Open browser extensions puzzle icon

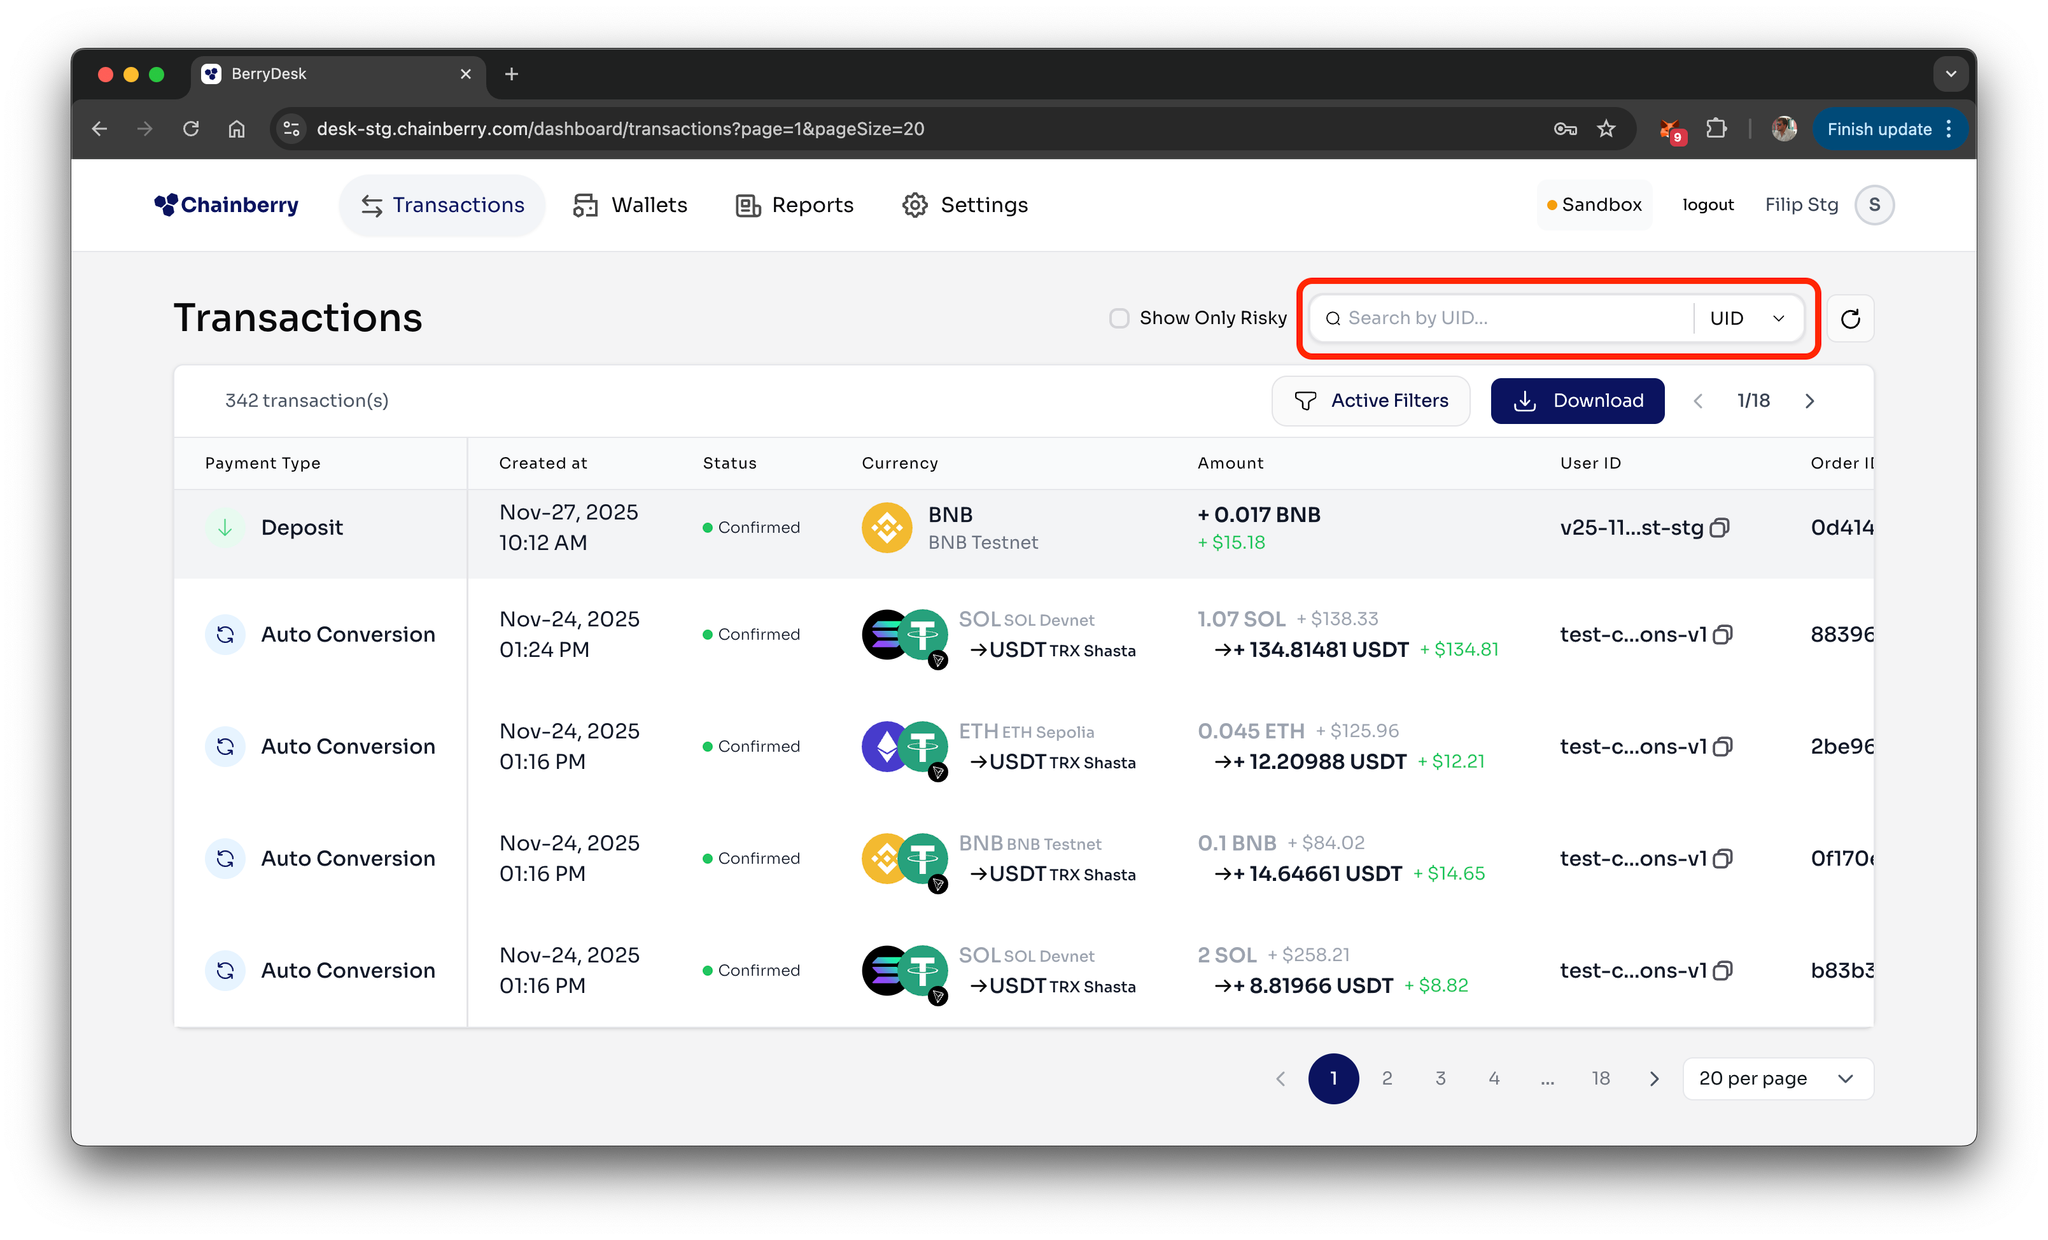tap(1716, 129)
